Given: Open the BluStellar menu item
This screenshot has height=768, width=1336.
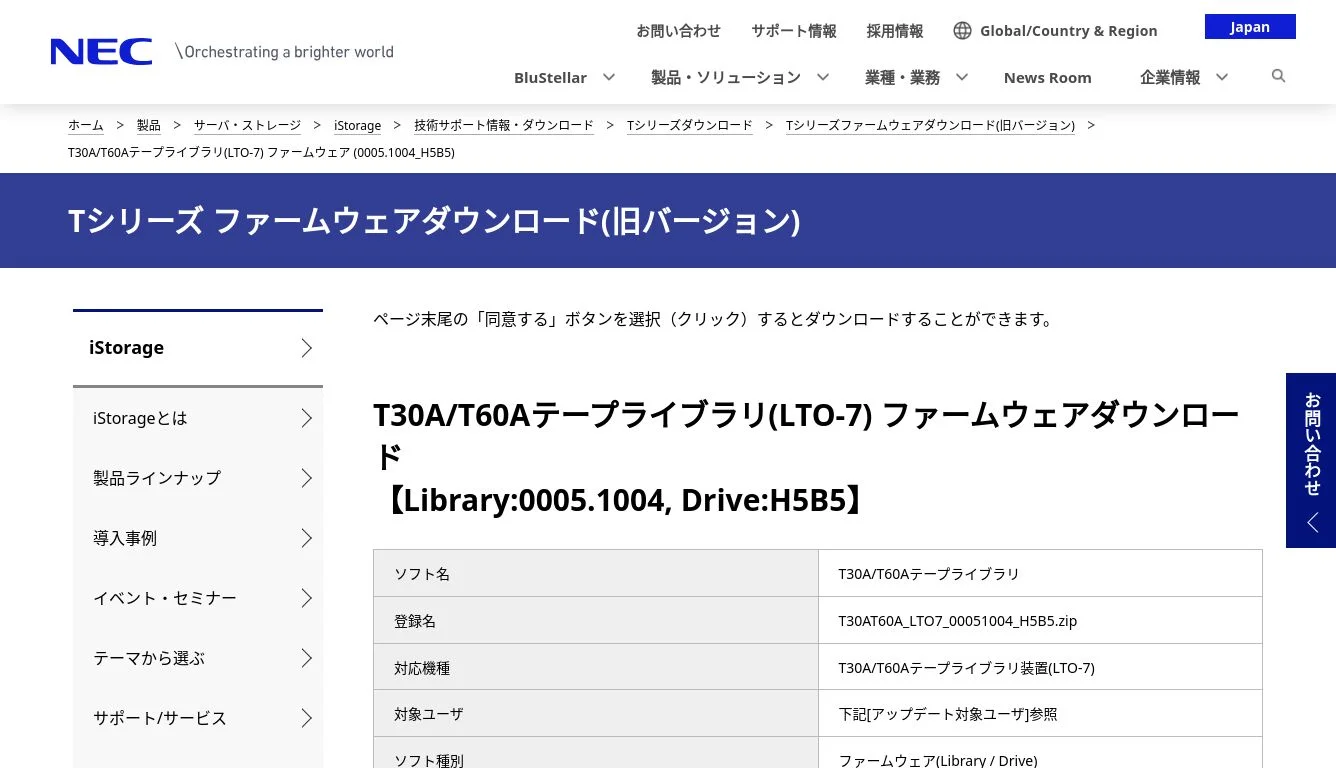Looking at the screenshot, I should tap(550, 78).
